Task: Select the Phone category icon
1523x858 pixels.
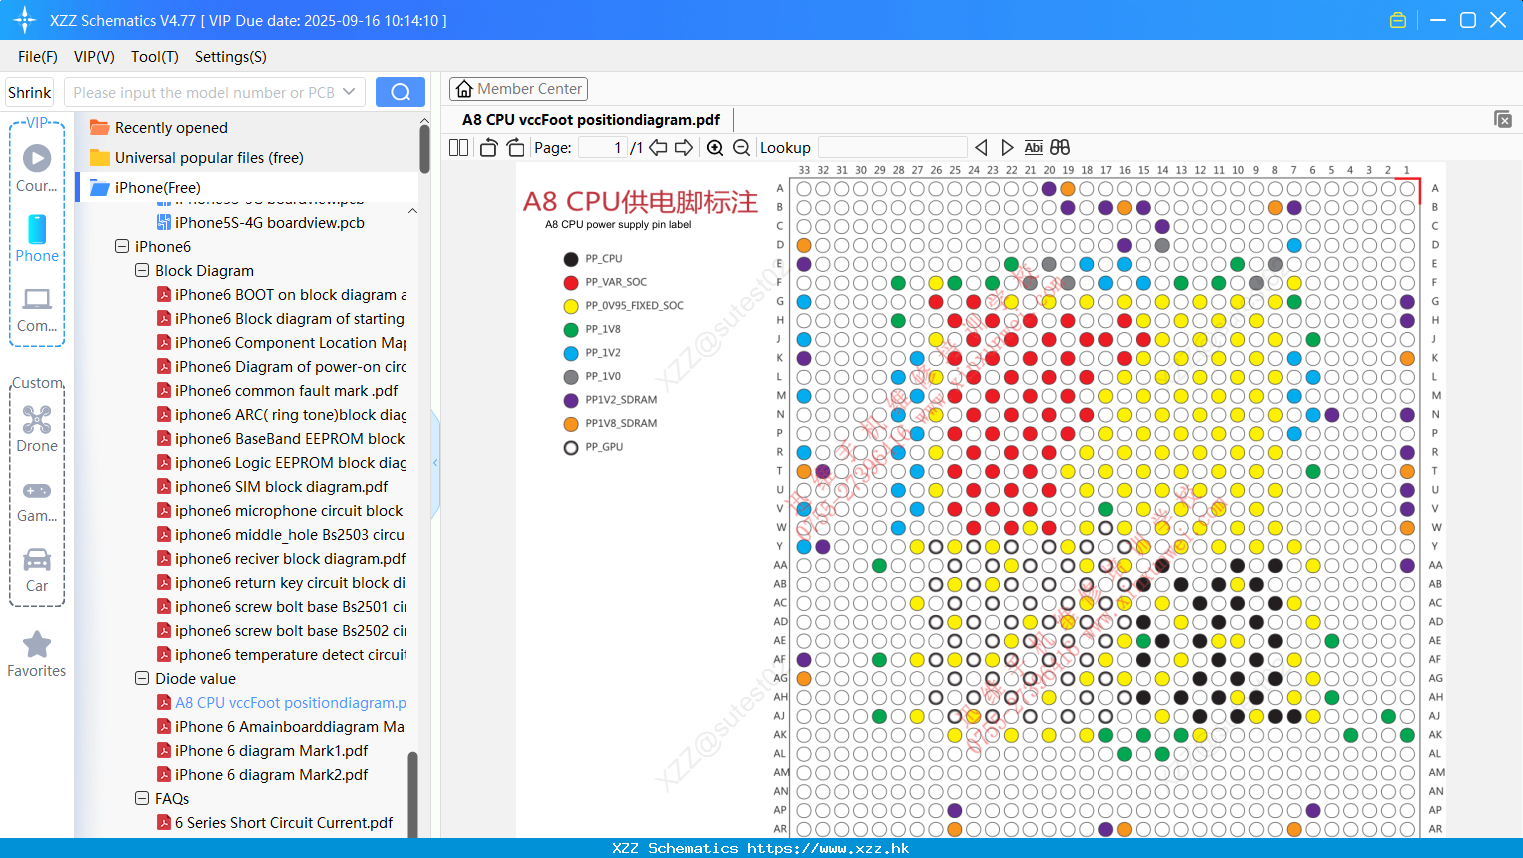Action: click(x=37, y=238)
